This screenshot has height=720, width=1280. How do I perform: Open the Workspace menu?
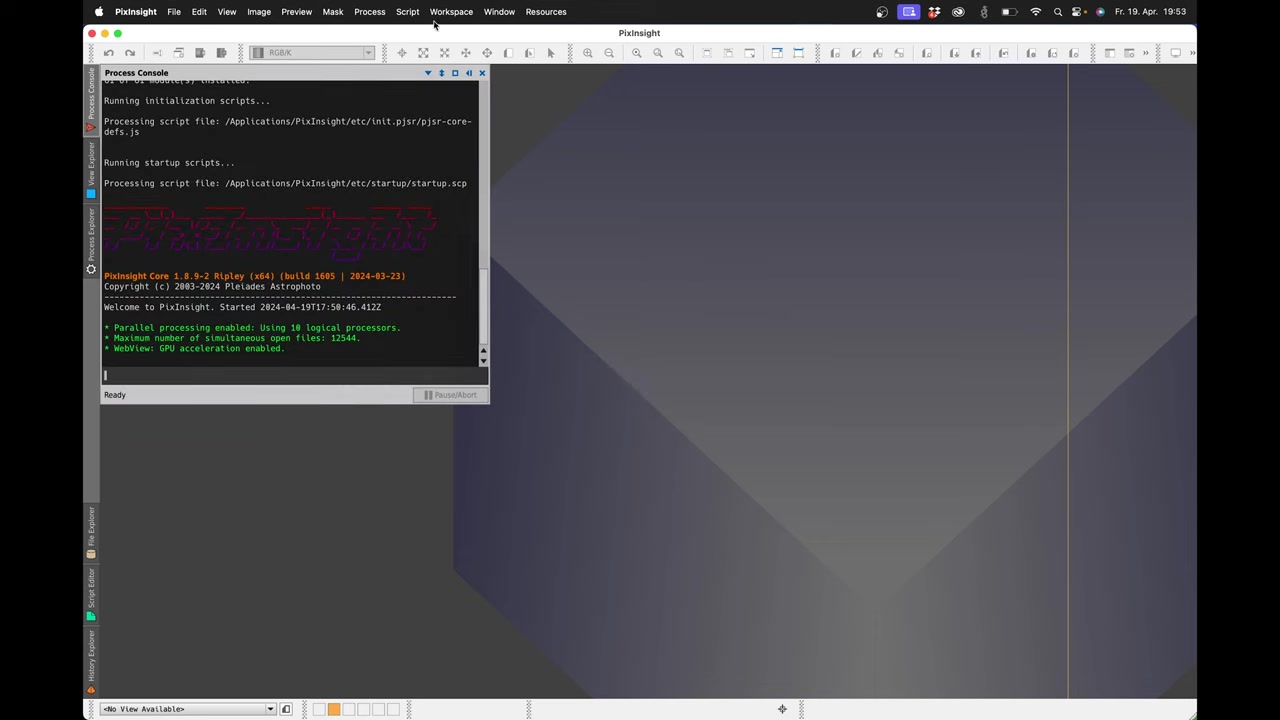click(451, 12)
